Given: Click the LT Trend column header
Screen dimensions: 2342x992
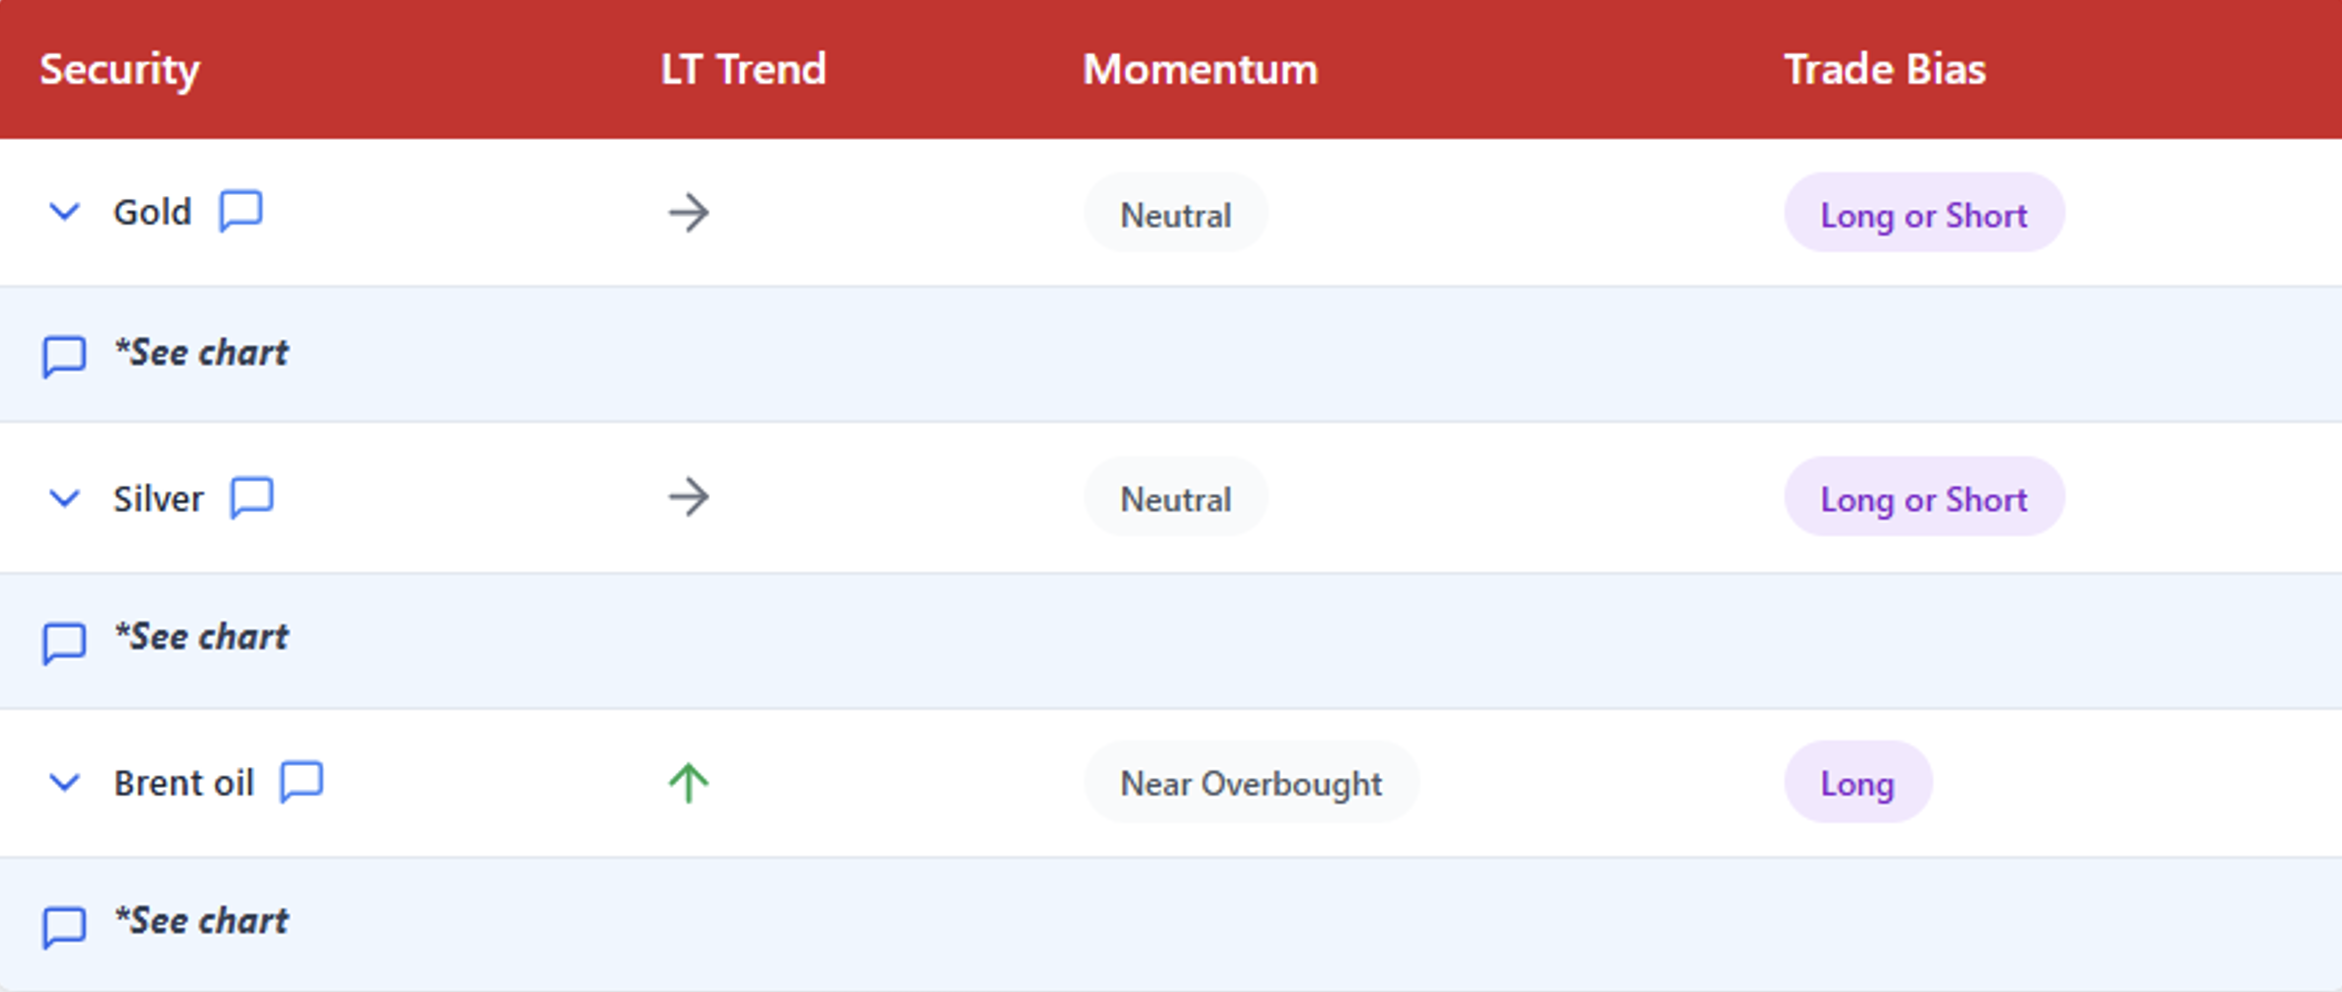Looking at the screenshot, I should point(743,69).
